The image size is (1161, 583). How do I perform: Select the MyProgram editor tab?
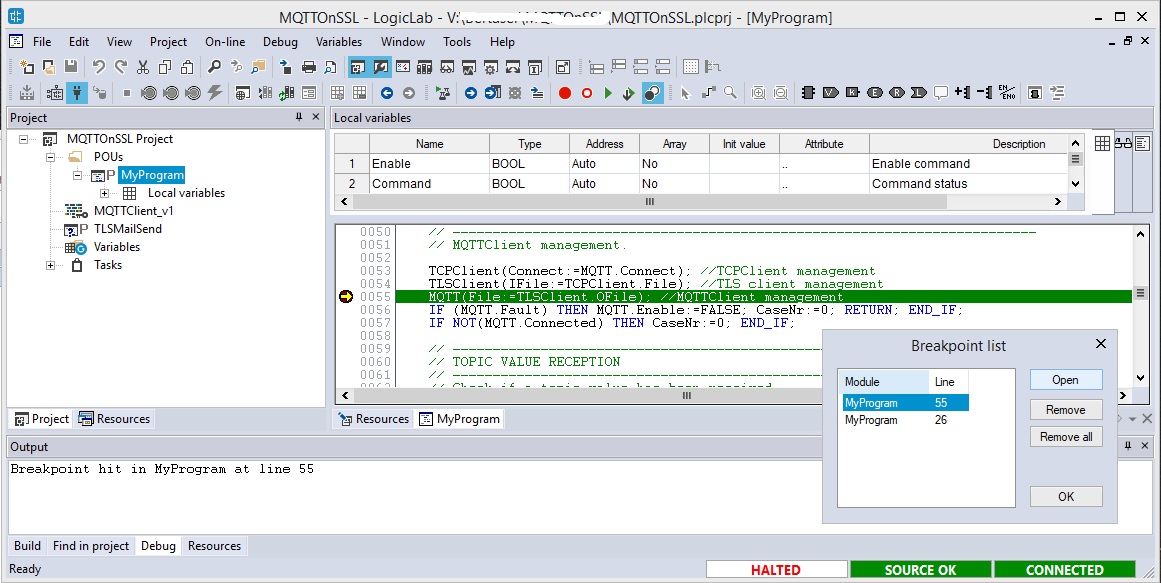click(x=459, y=419)
